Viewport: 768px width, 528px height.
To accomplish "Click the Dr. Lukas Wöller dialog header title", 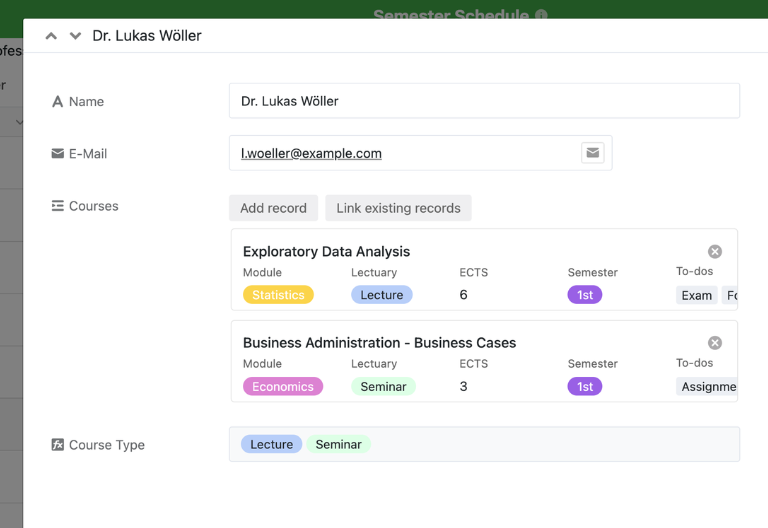I will [147, 36].
